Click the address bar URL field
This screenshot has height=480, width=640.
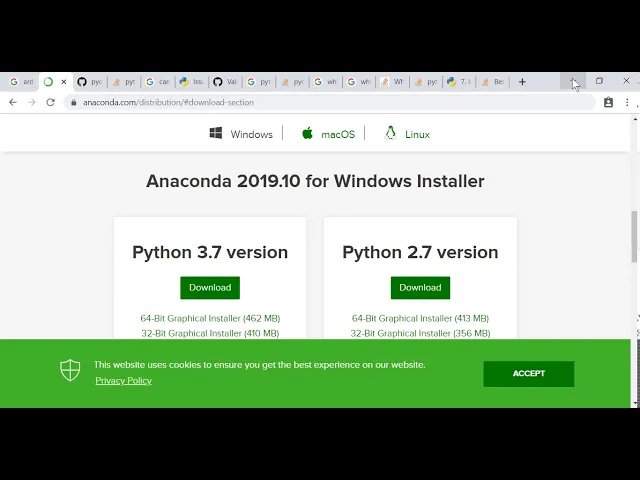click(330, 102)
